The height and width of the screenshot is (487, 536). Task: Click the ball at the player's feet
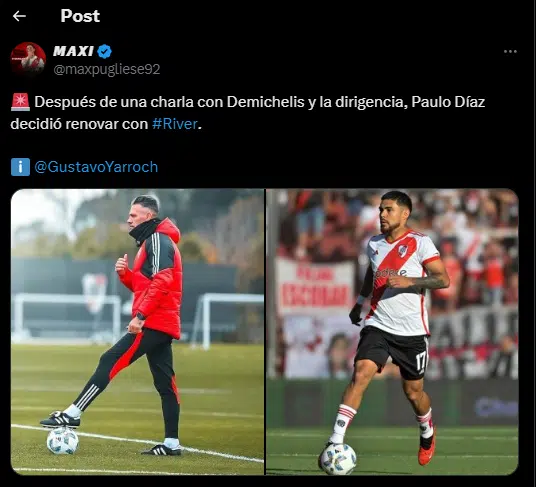click(x=338, y=459)
